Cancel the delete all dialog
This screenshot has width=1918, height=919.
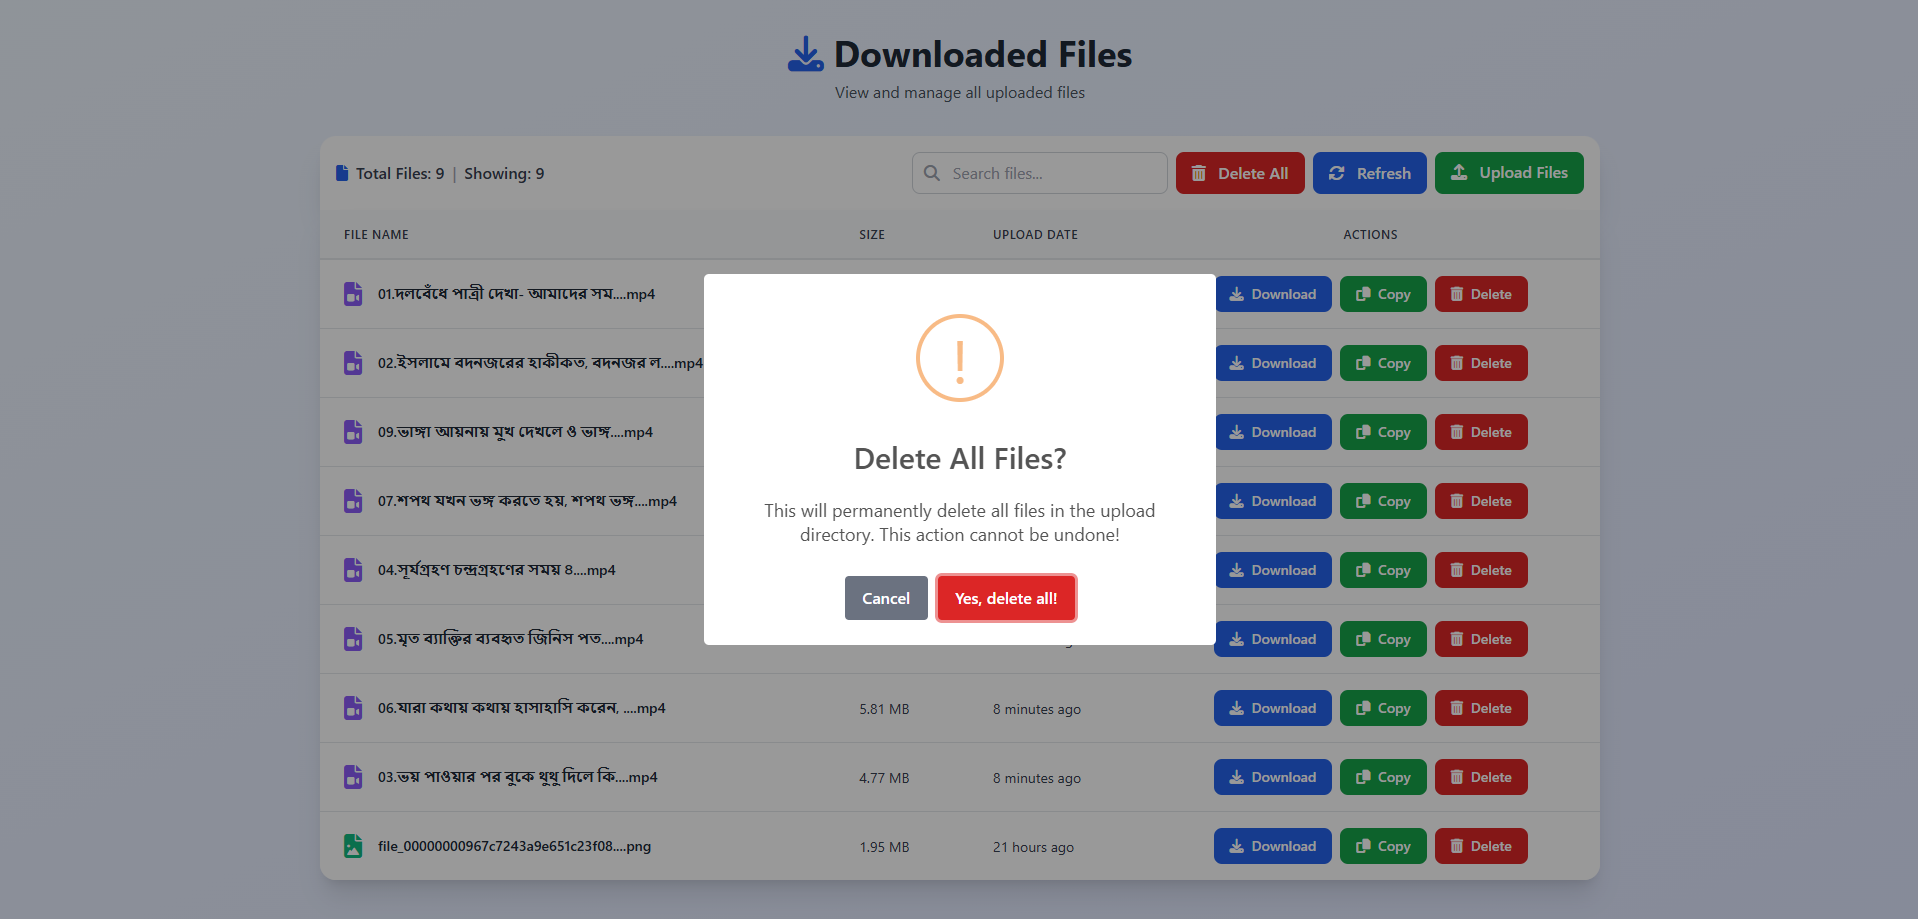coord(885,598)
